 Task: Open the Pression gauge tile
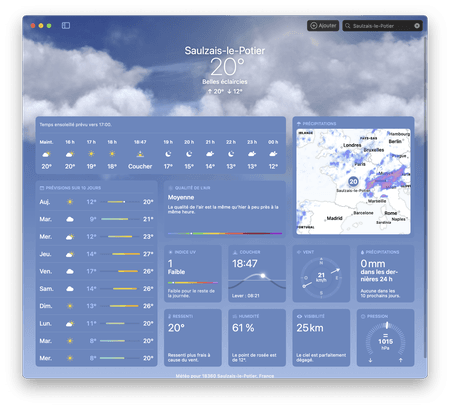[x=385, y=338]
